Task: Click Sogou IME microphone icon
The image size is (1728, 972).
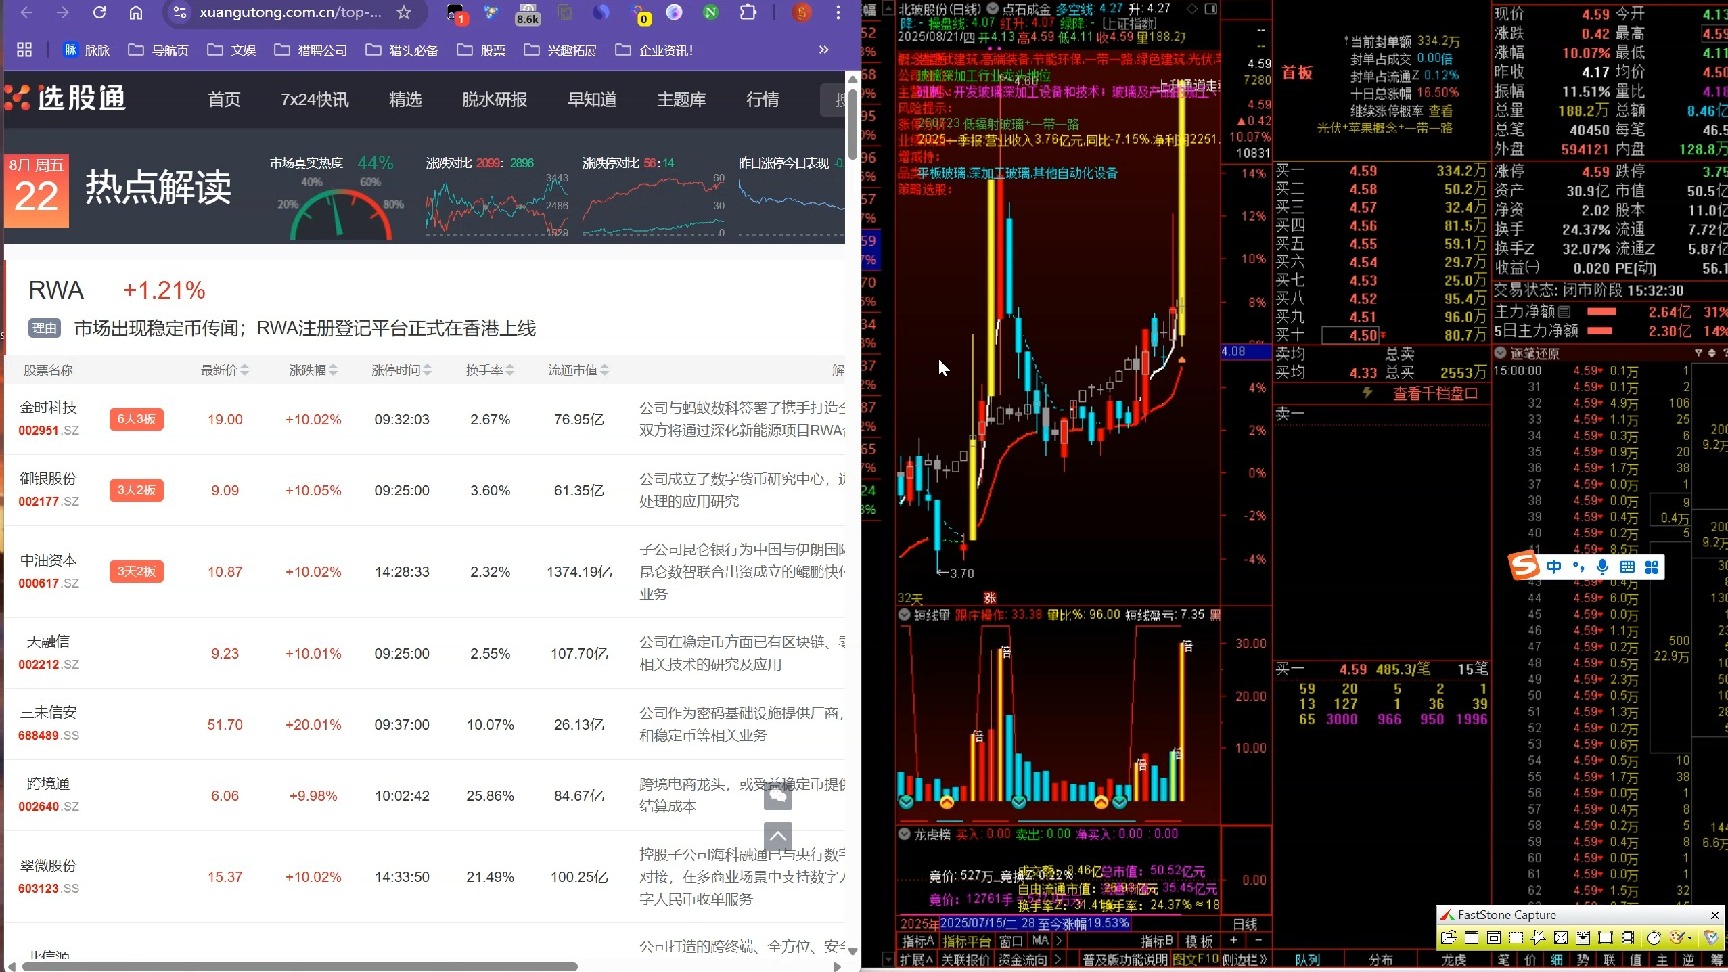Action: point(1602,567)
